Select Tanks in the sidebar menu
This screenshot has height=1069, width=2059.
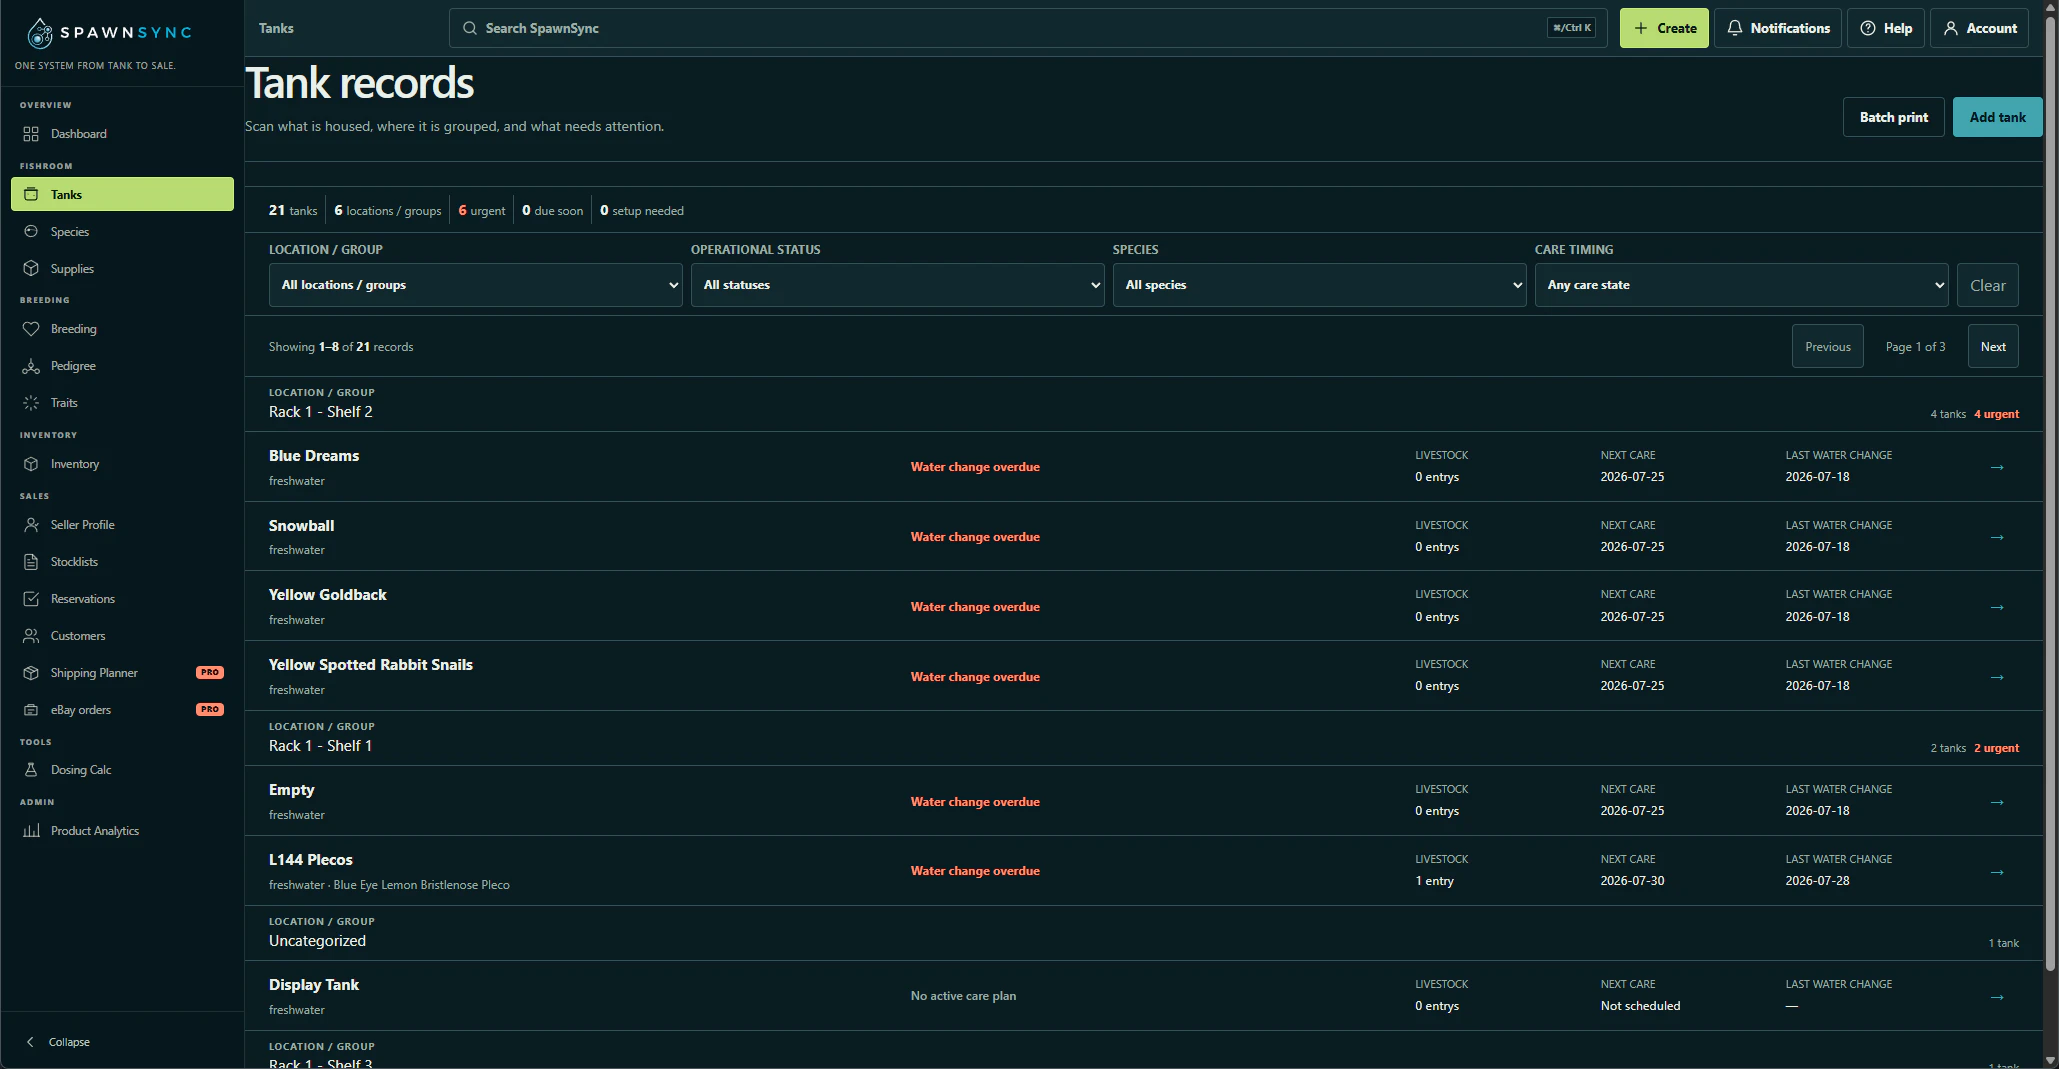(x=122, y=195)
